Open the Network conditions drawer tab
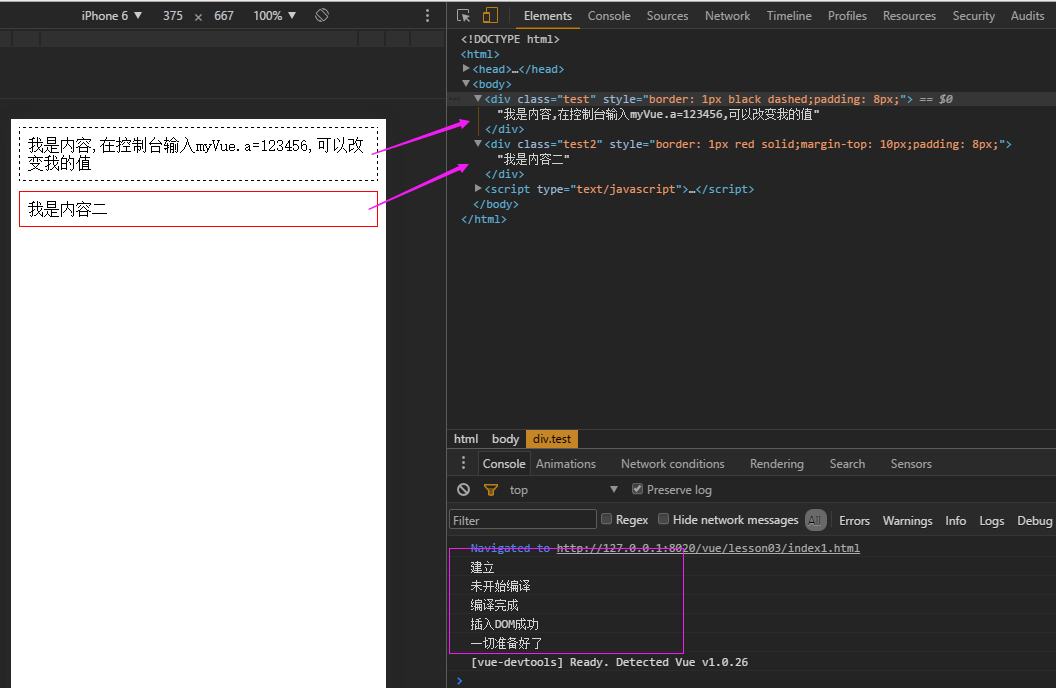 pyautogui.click(x=673, y=463)
